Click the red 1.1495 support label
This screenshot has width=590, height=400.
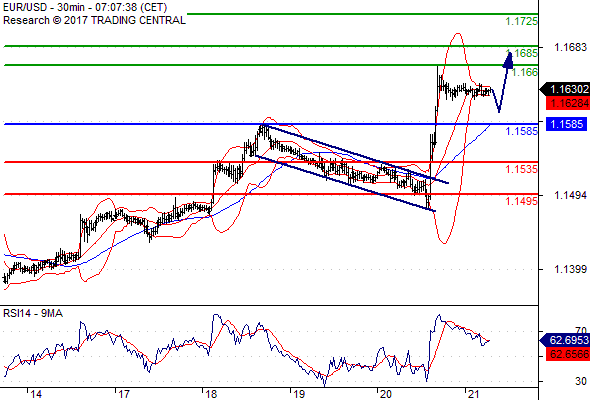point(522,201)
